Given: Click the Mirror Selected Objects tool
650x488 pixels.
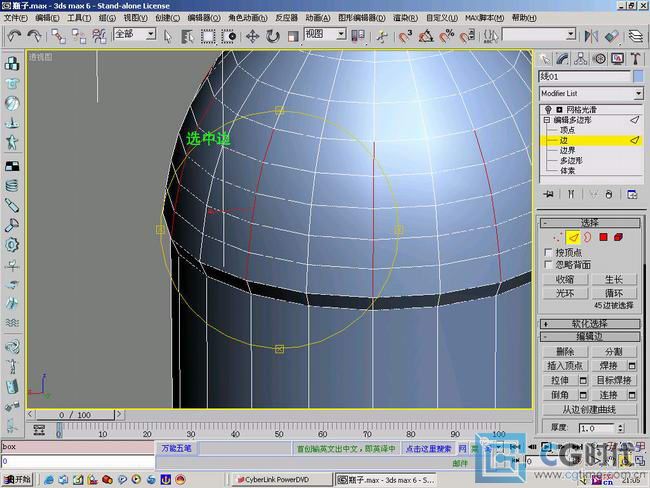Looking at the screenshot, I should point(591,36).
